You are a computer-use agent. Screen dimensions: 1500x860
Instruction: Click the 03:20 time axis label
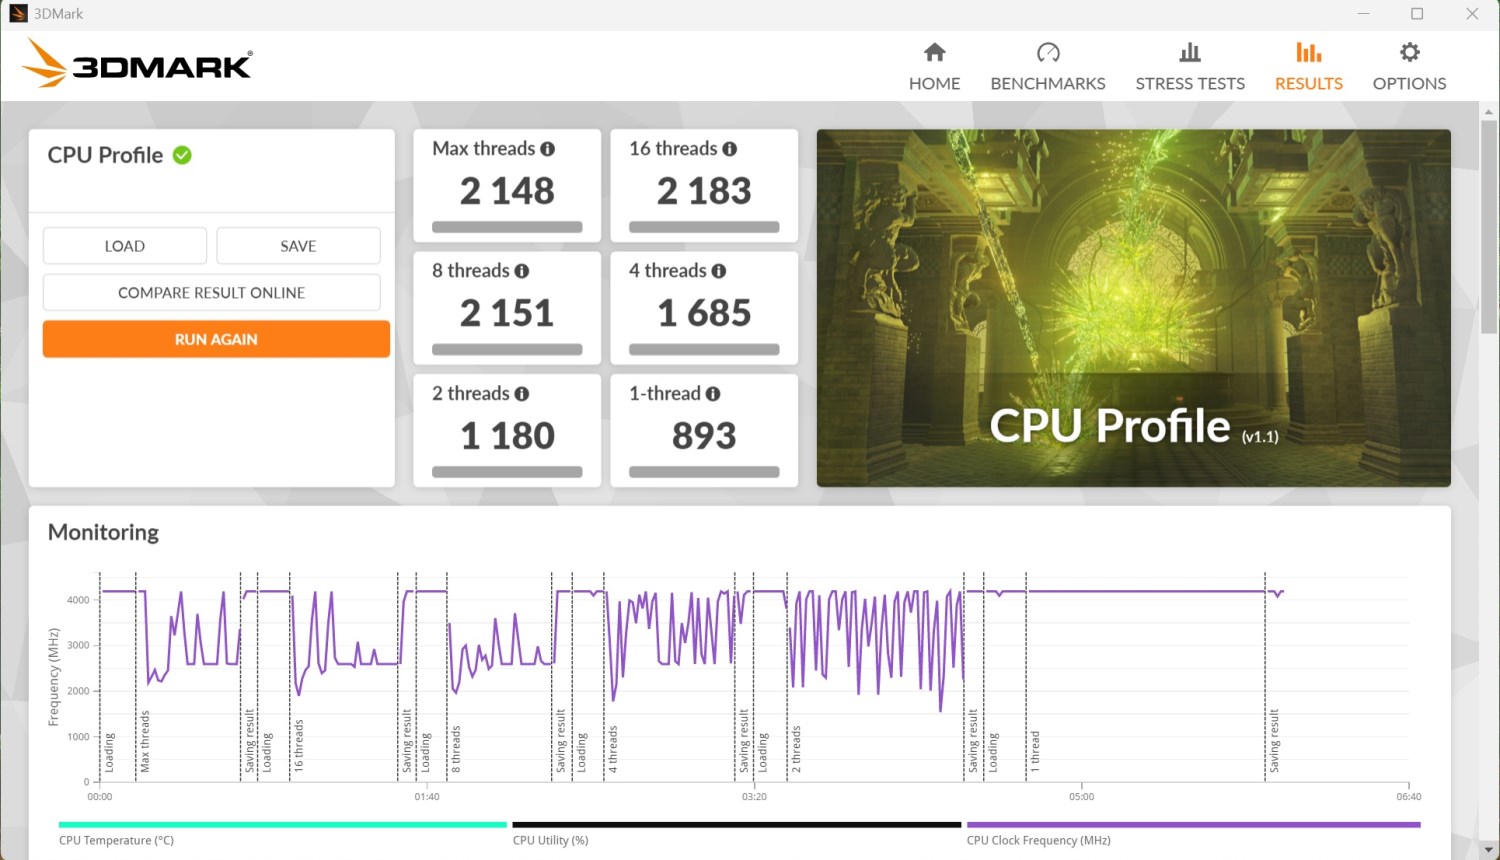[754, 797]
